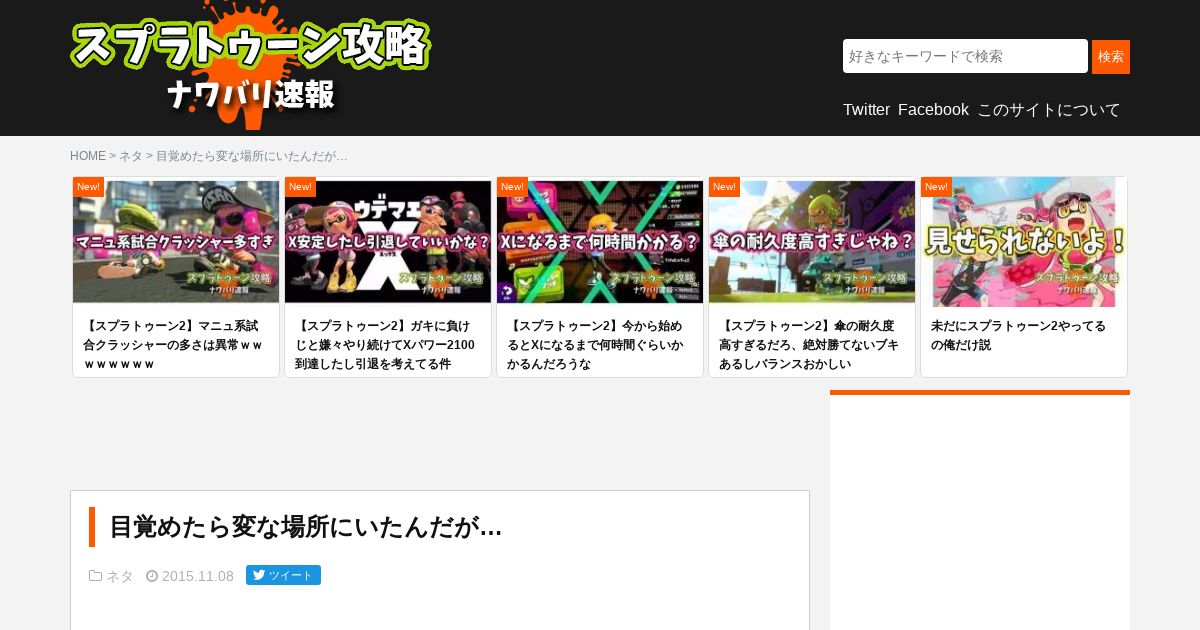Click the スプラトゥーン攻略 ナワバリ速報 site logo
The image size is (1200, 630).
pos(250,65)
